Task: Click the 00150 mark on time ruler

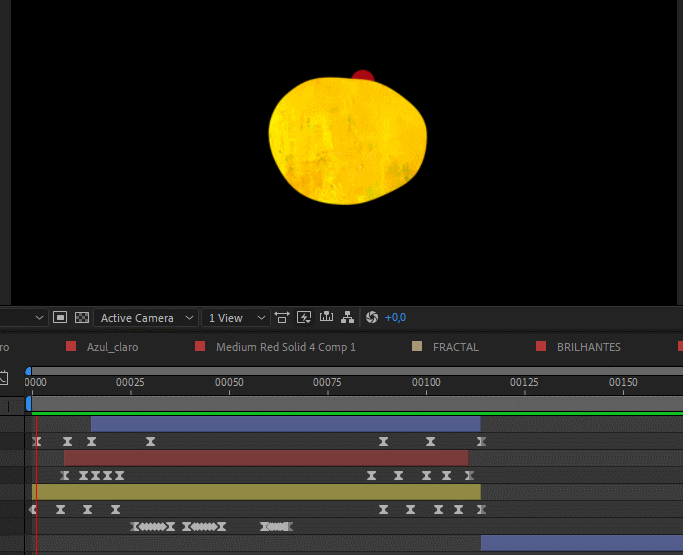Action: (623, 382)
